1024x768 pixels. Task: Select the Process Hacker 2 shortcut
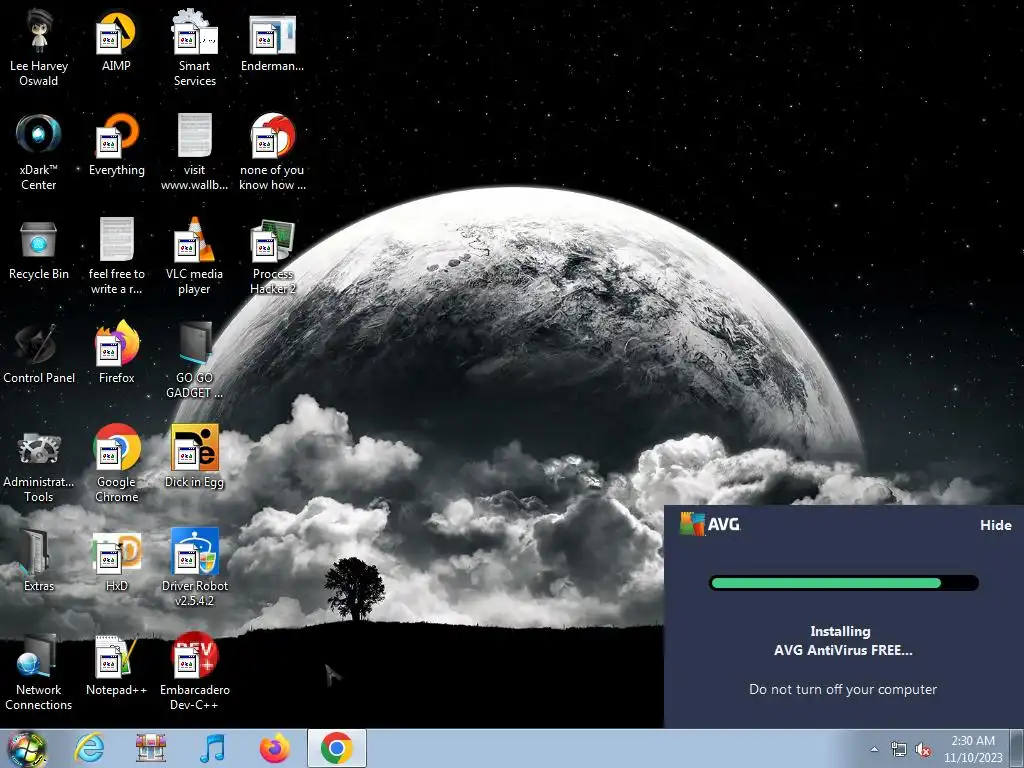272,256
